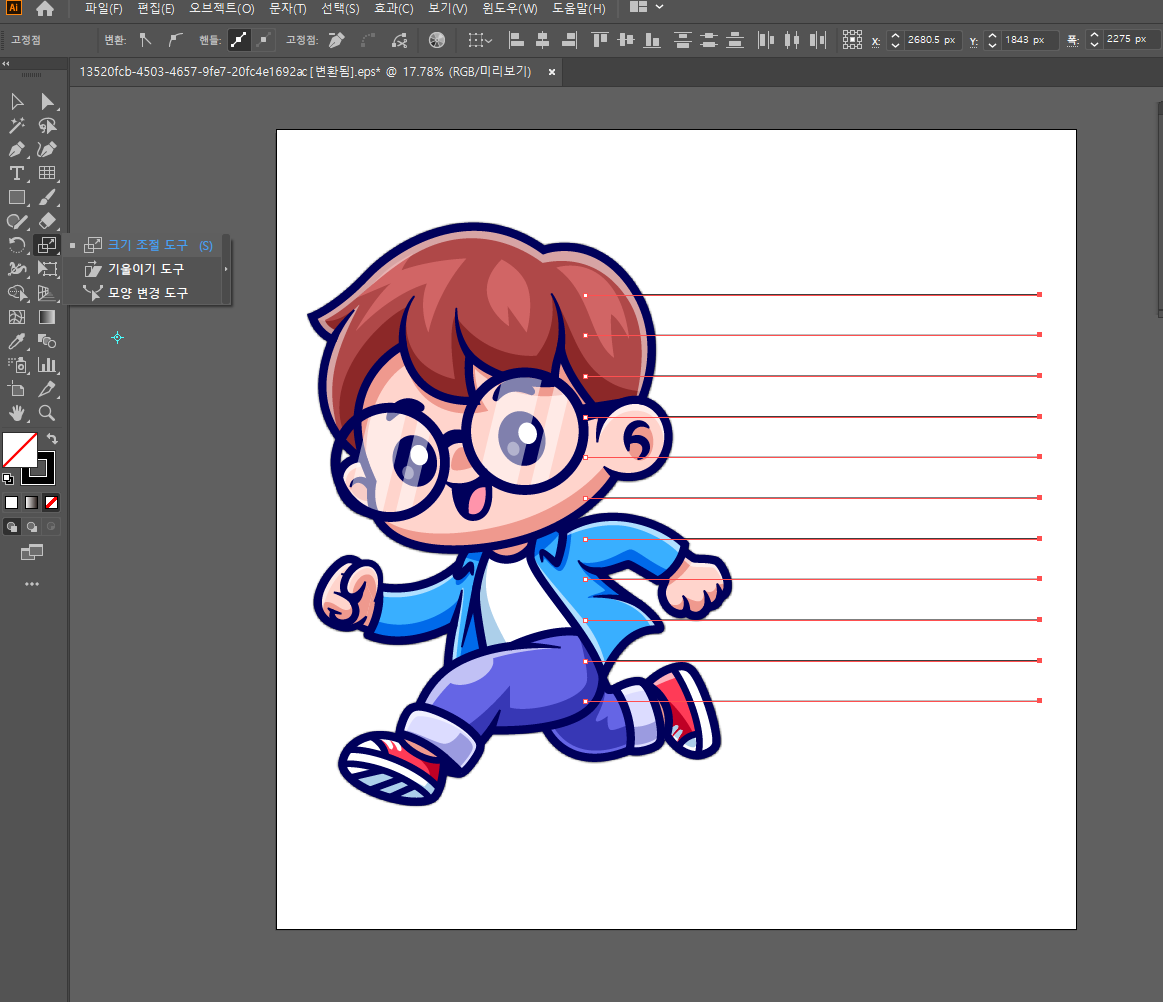Pick the Paintbrush tool
The width and height of the screenshot is (1163, 1002).
(x=47, y=197)
